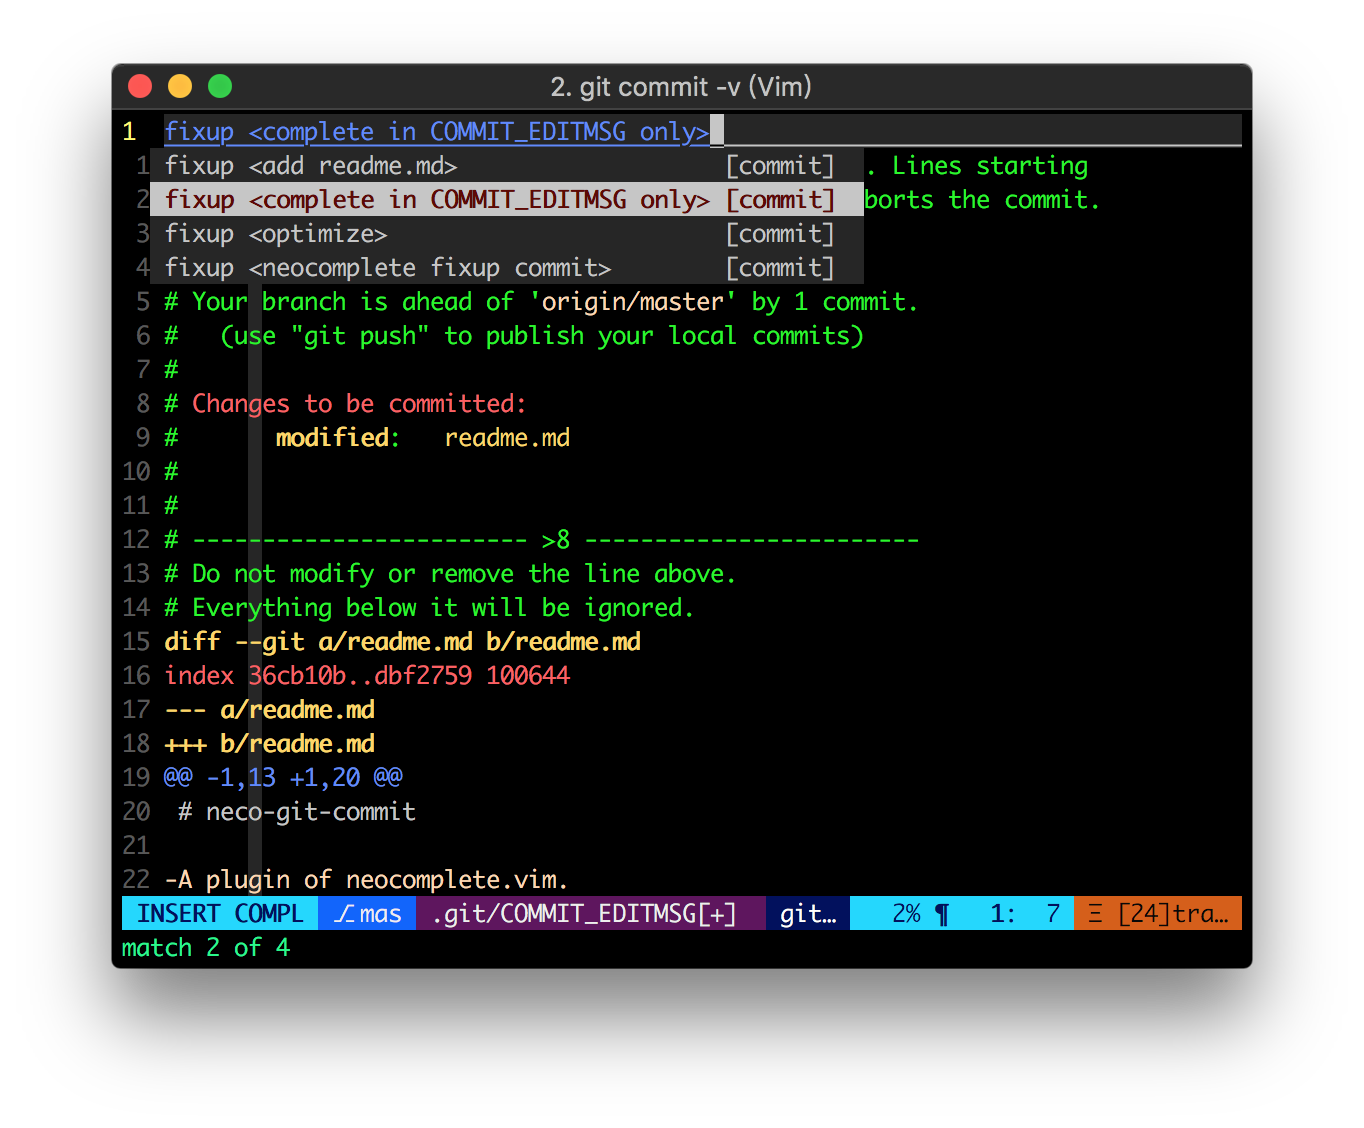Click the 'git…' filetype status segment

pos(808,914)
